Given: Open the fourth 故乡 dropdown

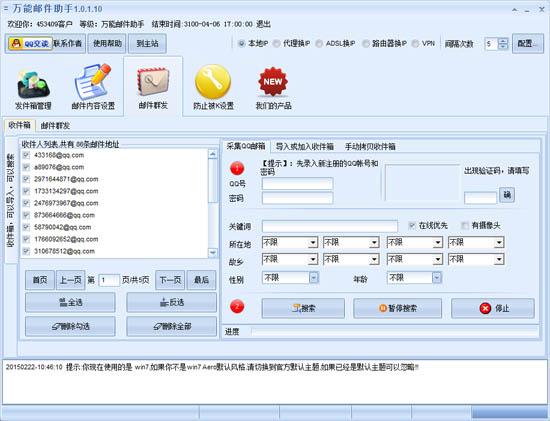Looking at the screenshot, I should [x=476, y=259].
